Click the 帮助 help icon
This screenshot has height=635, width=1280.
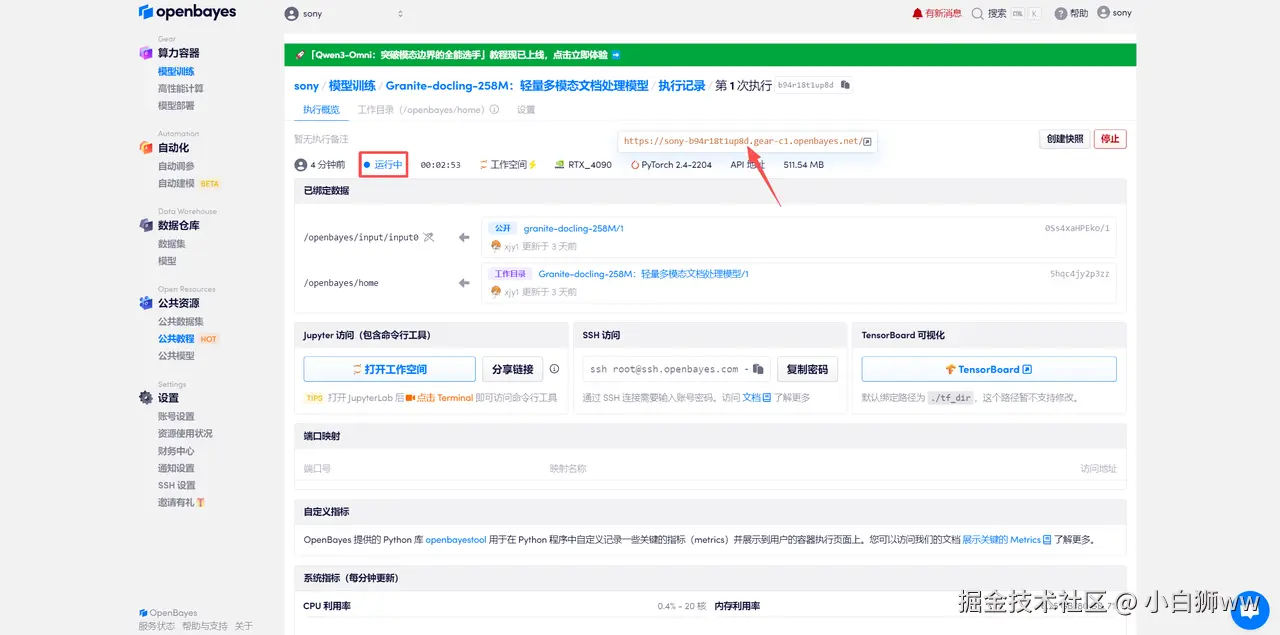pyautogui.click(x=1062, y=14)
